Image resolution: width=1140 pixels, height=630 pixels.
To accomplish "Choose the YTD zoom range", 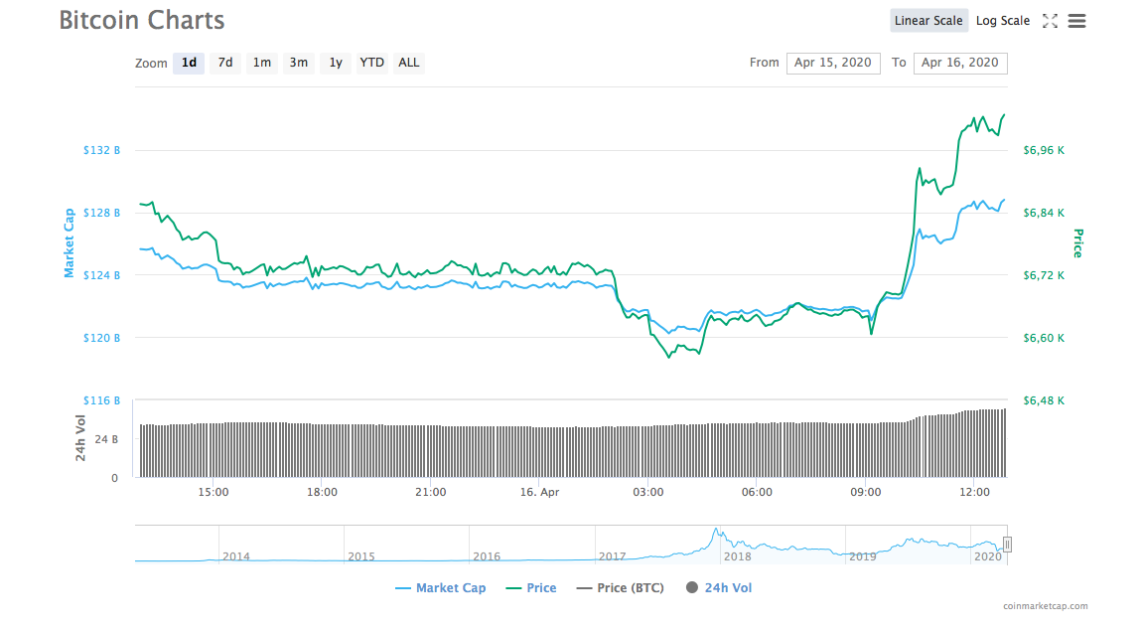I will (x=372, y=63).
